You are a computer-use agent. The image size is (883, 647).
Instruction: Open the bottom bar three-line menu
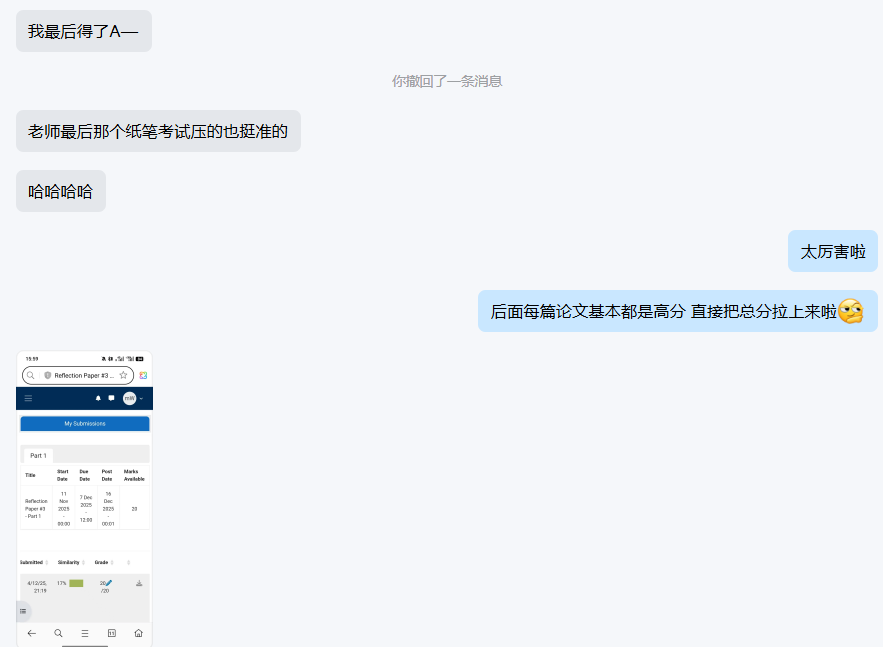pyautogui.click(x=85, y=633)
